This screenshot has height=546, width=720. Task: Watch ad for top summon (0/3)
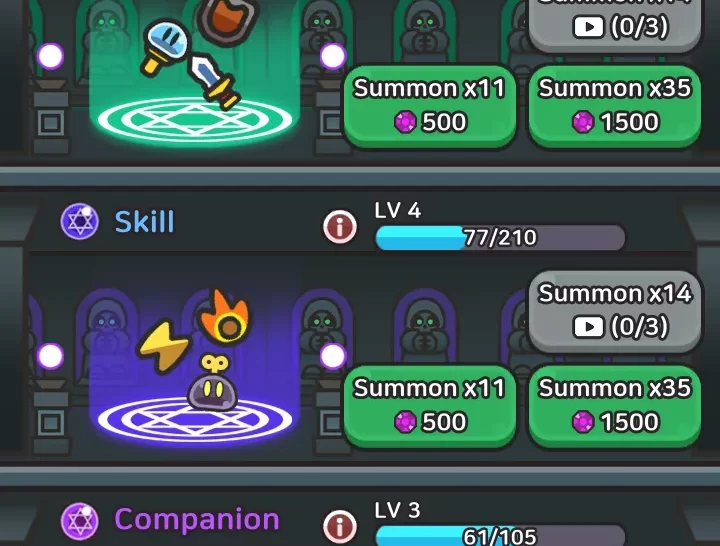point(615,24)
